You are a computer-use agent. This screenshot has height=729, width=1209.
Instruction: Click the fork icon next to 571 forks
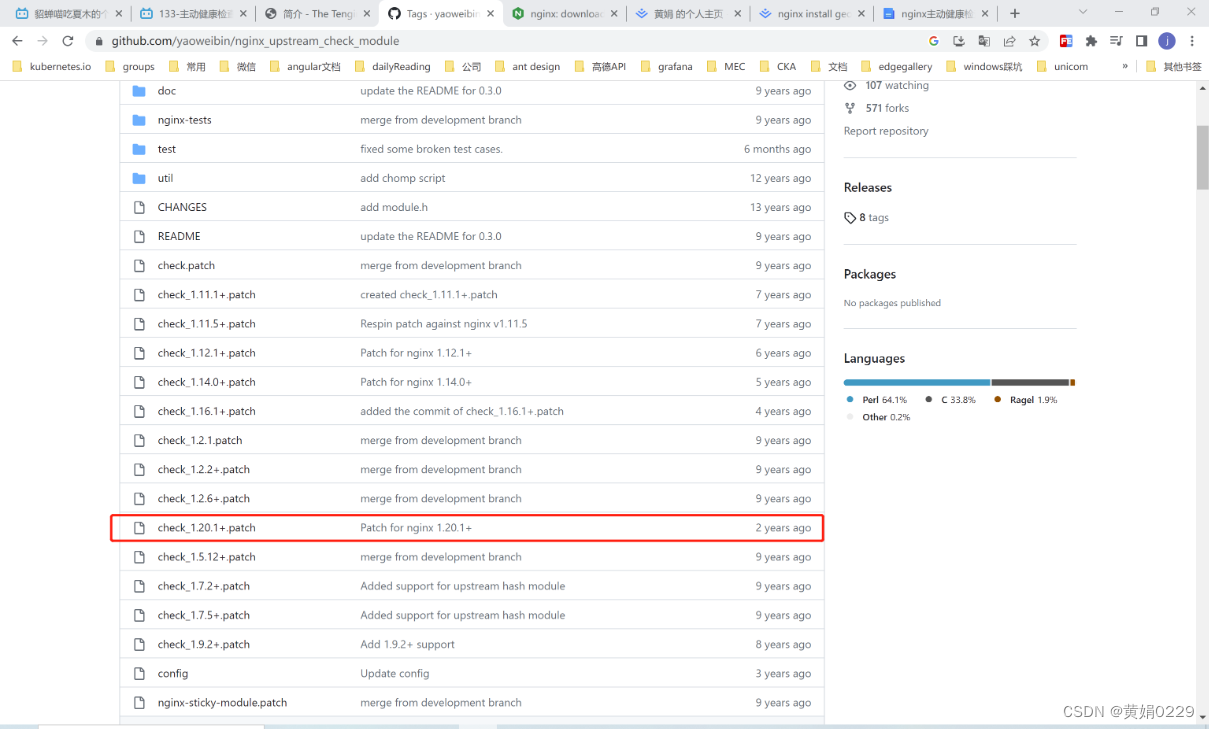coord(850,108)
